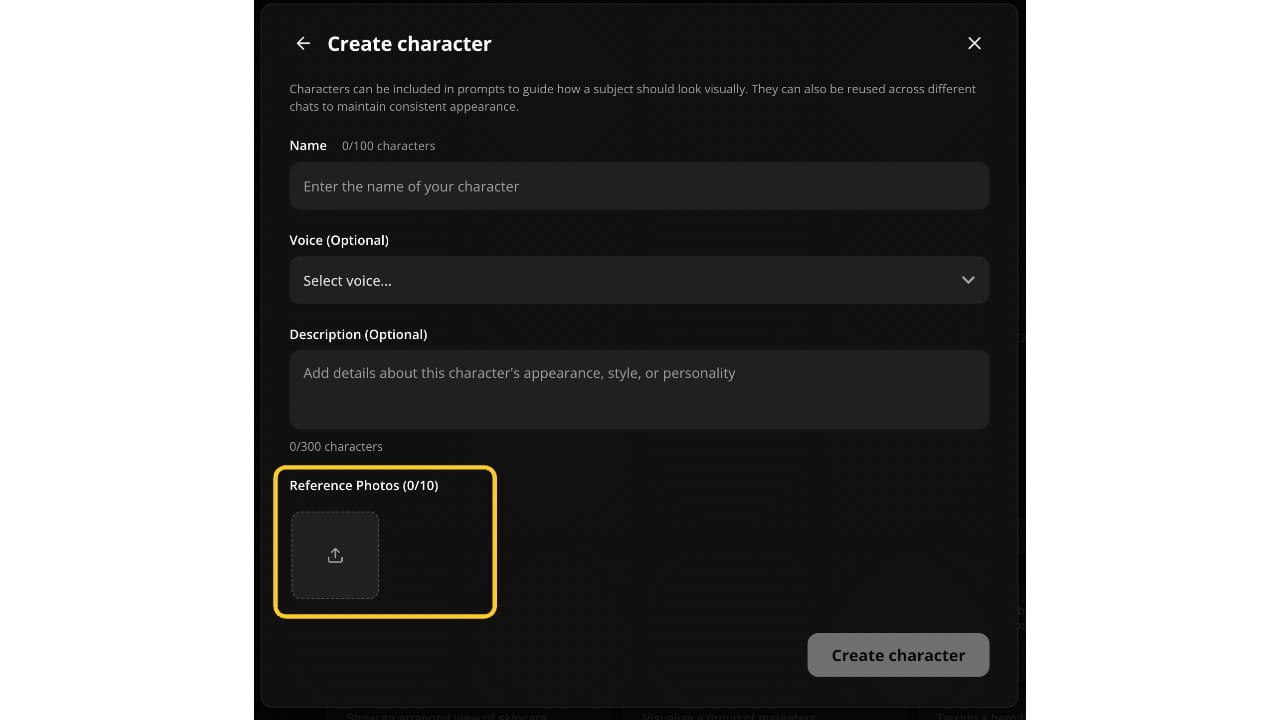Click the 'Create character' dialog title
This screenshot has width=1280, height=720.
click(x=409, y=44)
